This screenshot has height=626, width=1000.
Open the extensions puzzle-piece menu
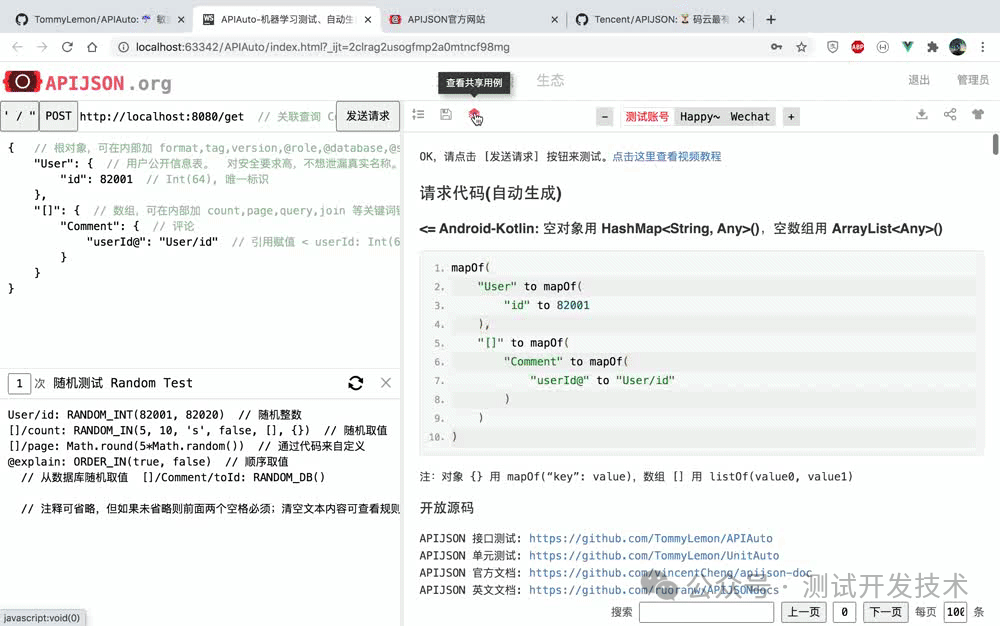click(x=932, y=47)
